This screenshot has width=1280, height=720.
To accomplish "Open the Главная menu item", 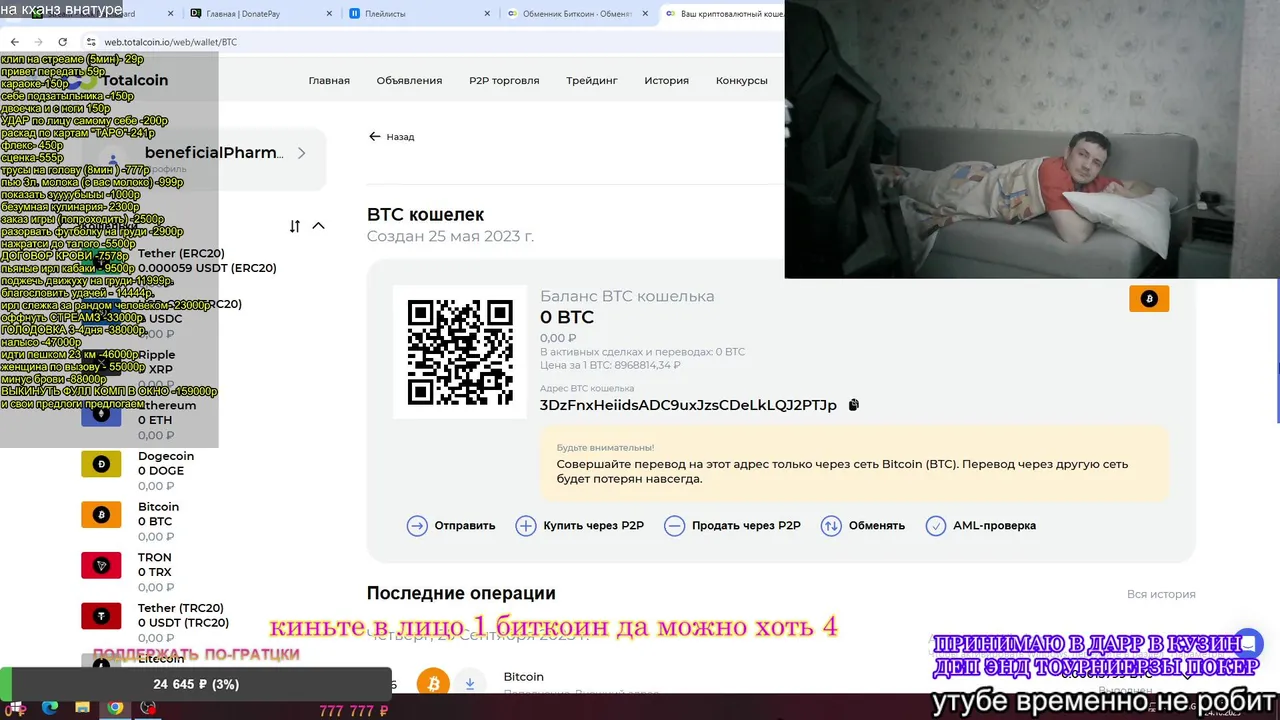I will 329,80.
